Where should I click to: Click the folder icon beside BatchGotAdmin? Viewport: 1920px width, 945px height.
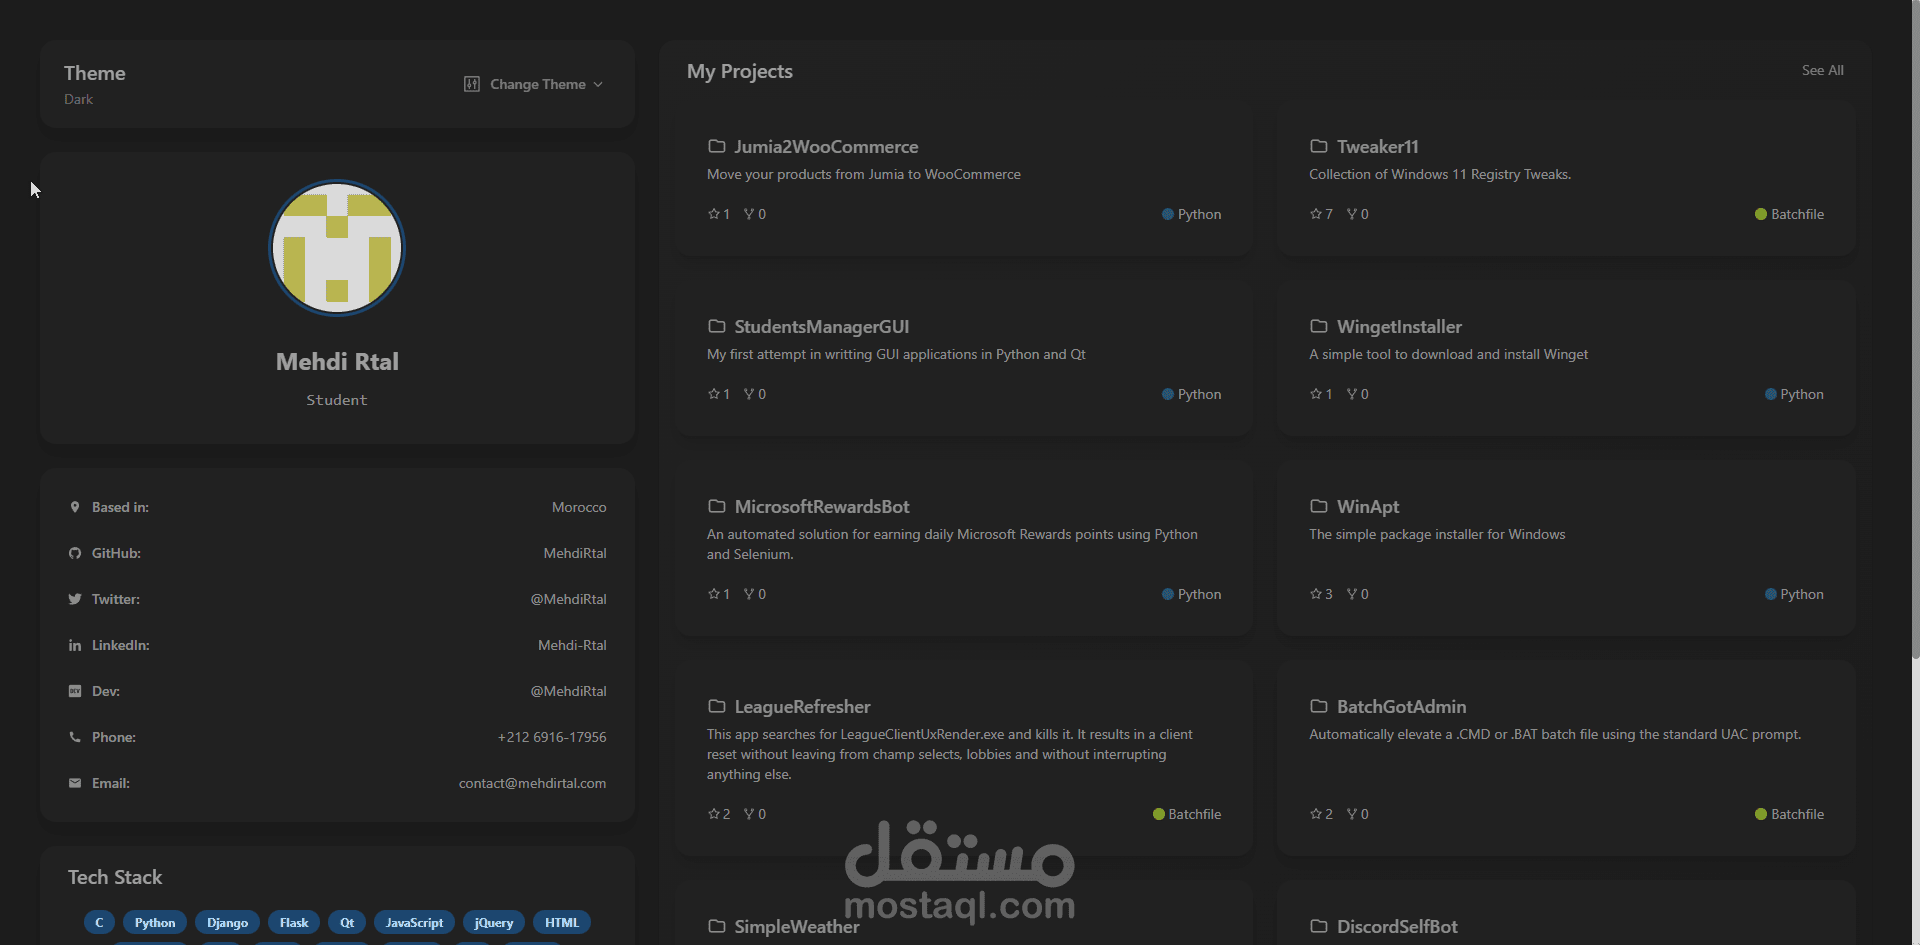[x=1319, y=706]
